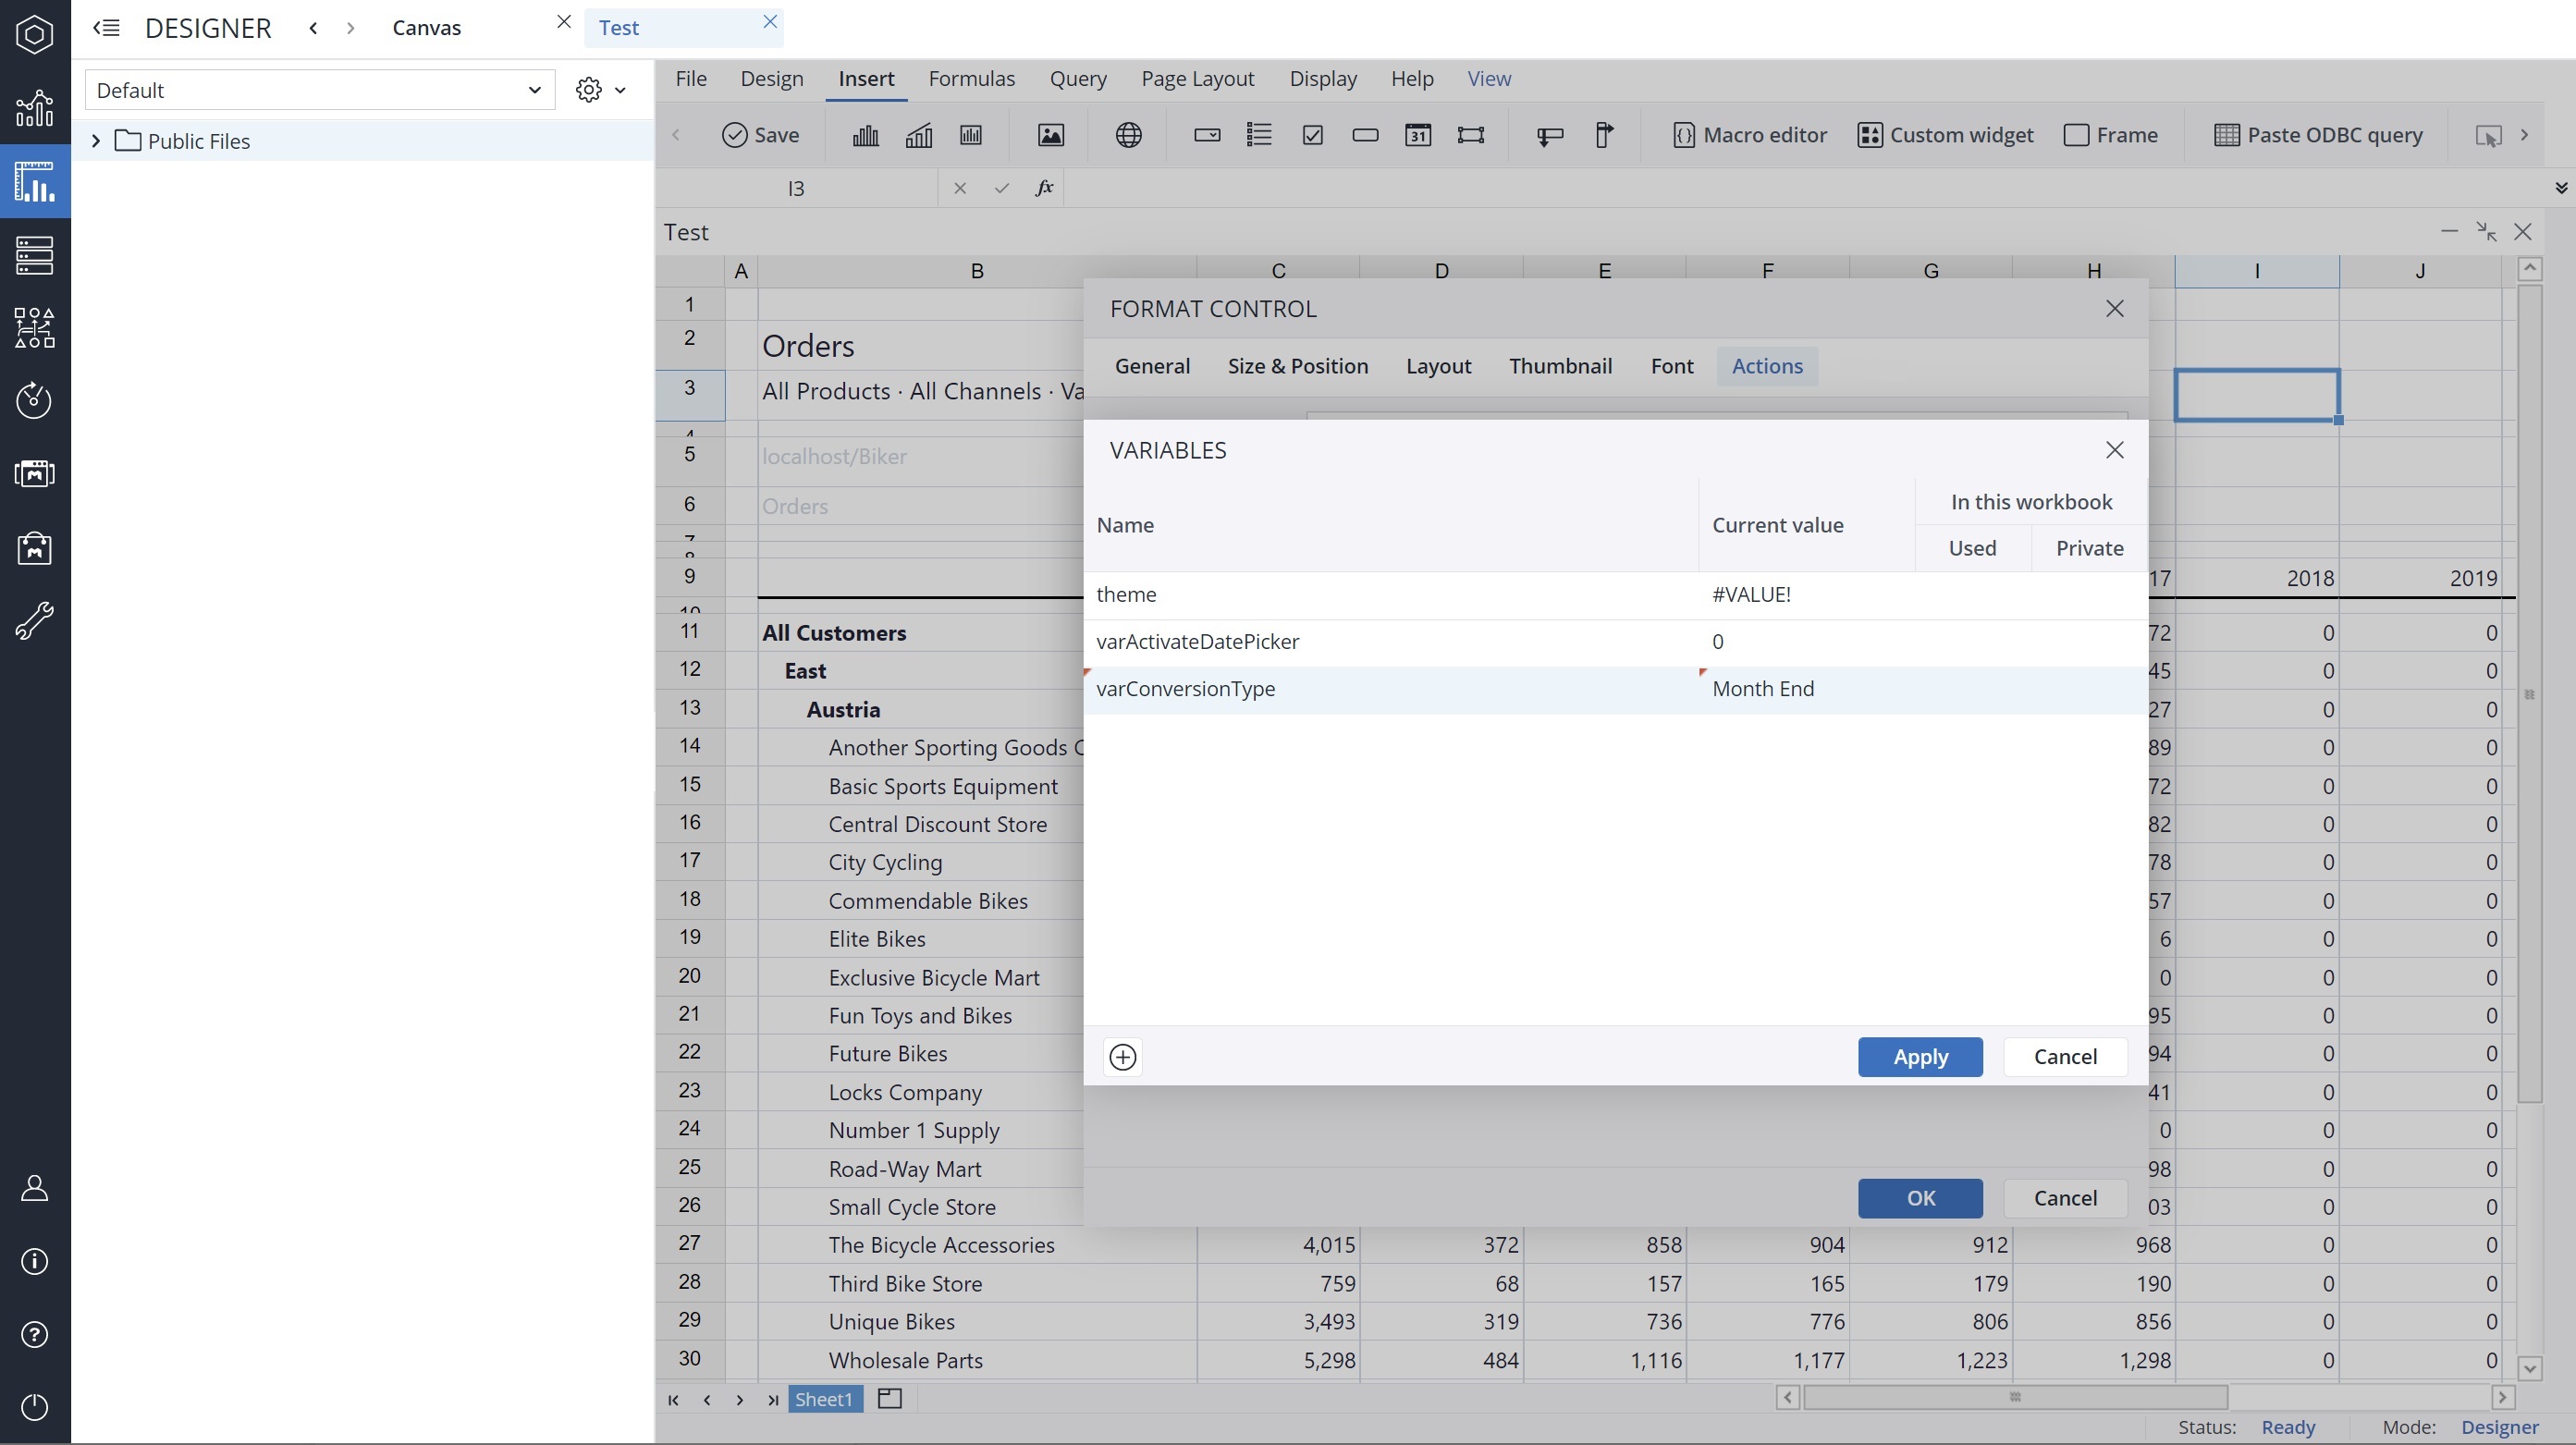Switch to the Size & Position tab
The image size is (2576, 1445).
tap(1298, 366)
